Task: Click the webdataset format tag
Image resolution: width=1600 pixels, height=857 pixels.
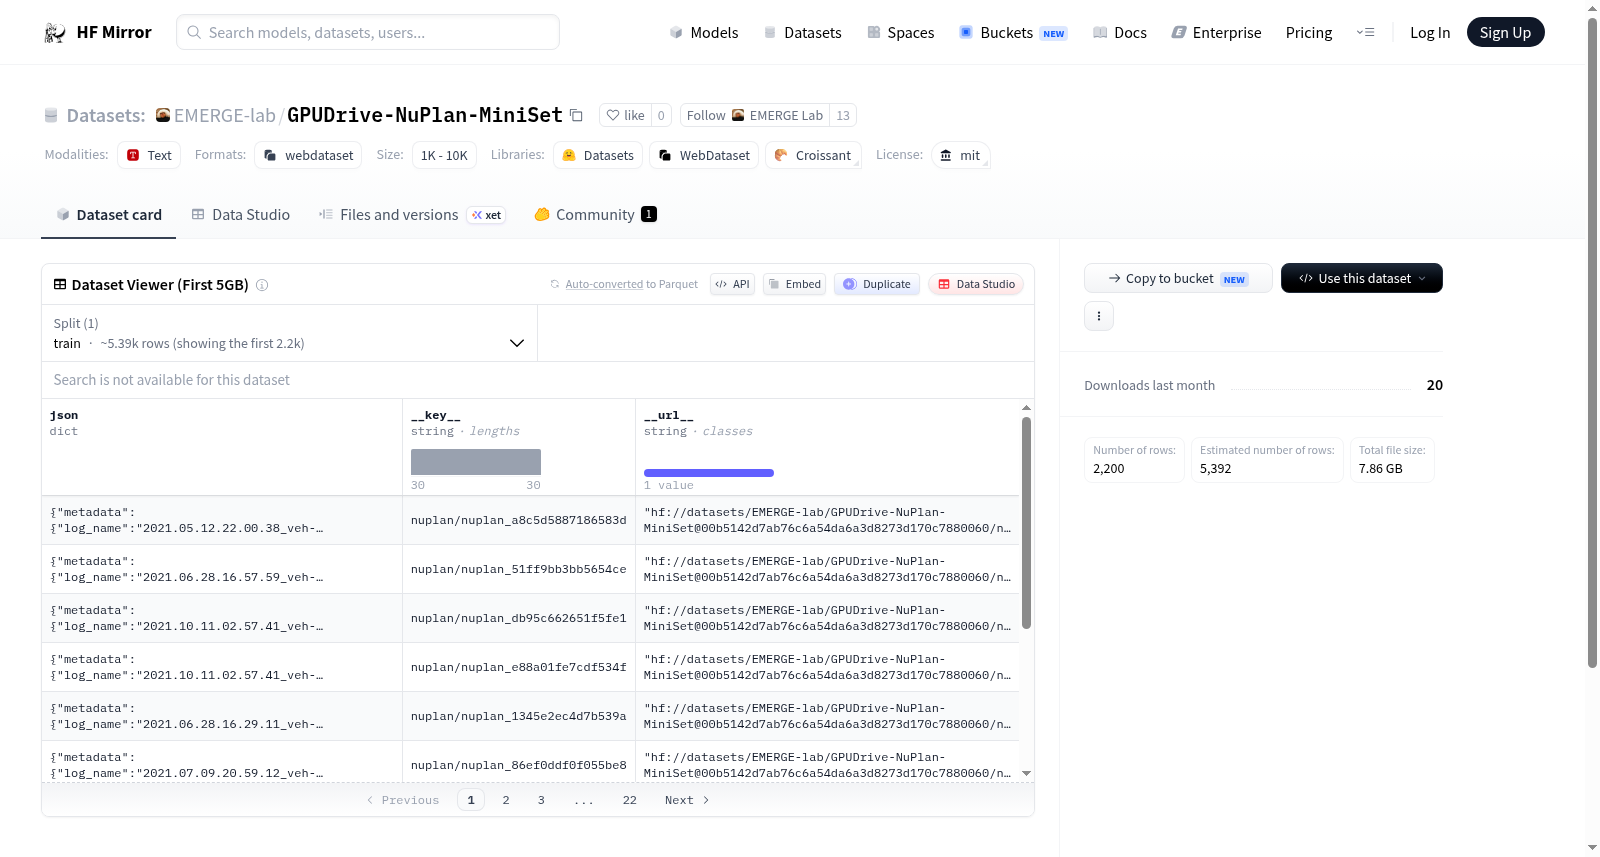Action: pyautogui.click(x=309, y=155)
